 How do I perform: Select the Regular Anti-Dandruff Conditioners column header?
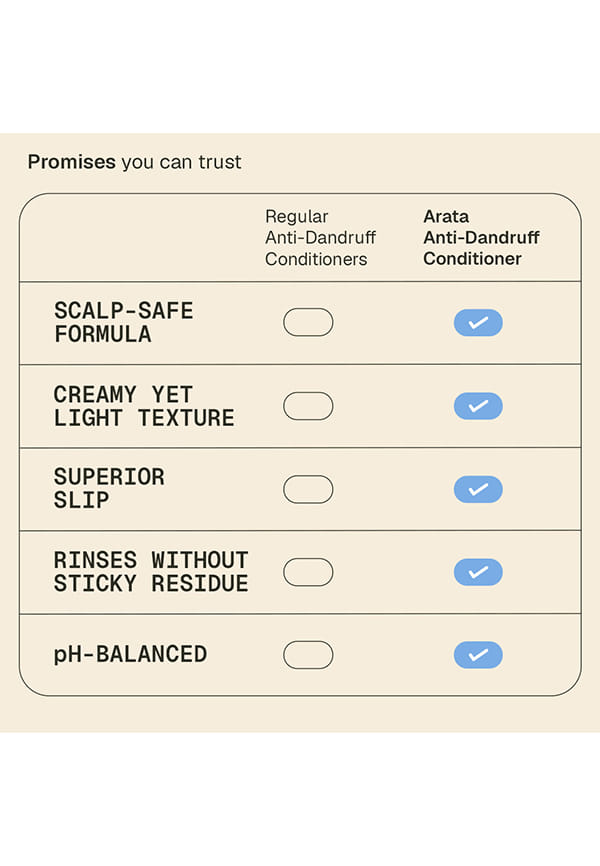click(320, 237)
